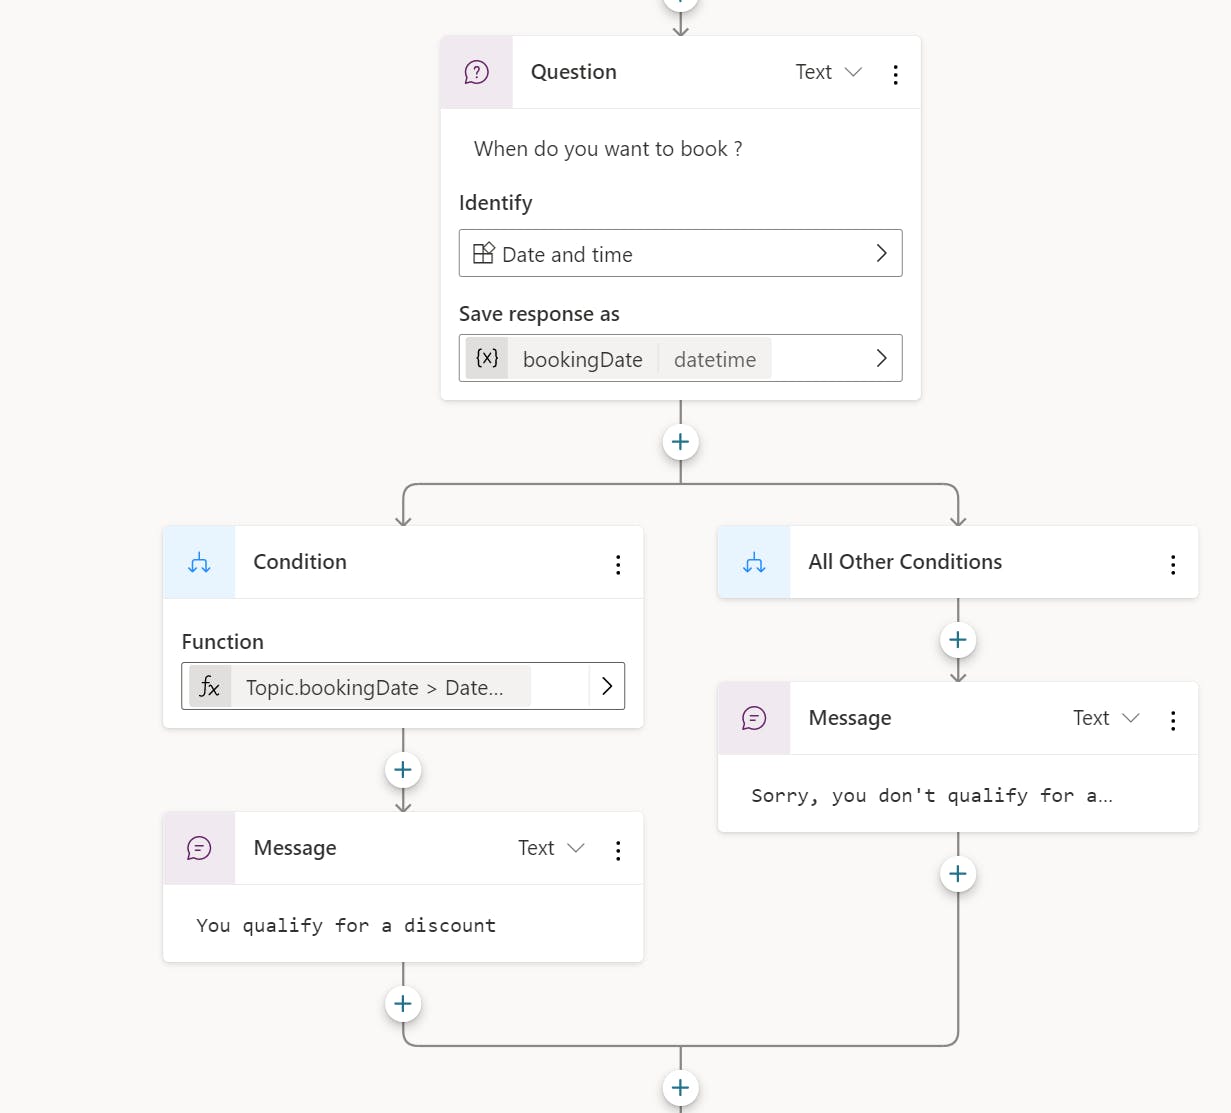Expand the Date and time entity selector
This screenshot has width=1231, height=1113.
pyautogui.click(x=881, y=254)
